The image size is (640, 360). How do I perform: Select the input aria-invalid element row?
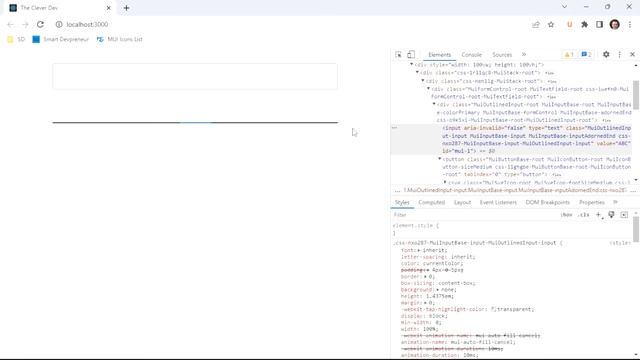(511, 140)
